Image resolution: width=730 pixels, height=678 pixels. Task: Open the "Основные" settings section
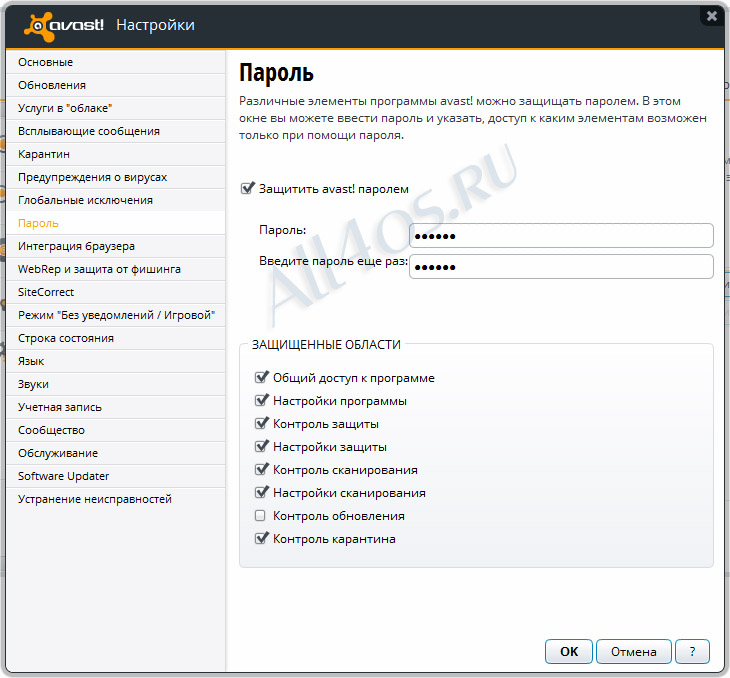[116, 62]
